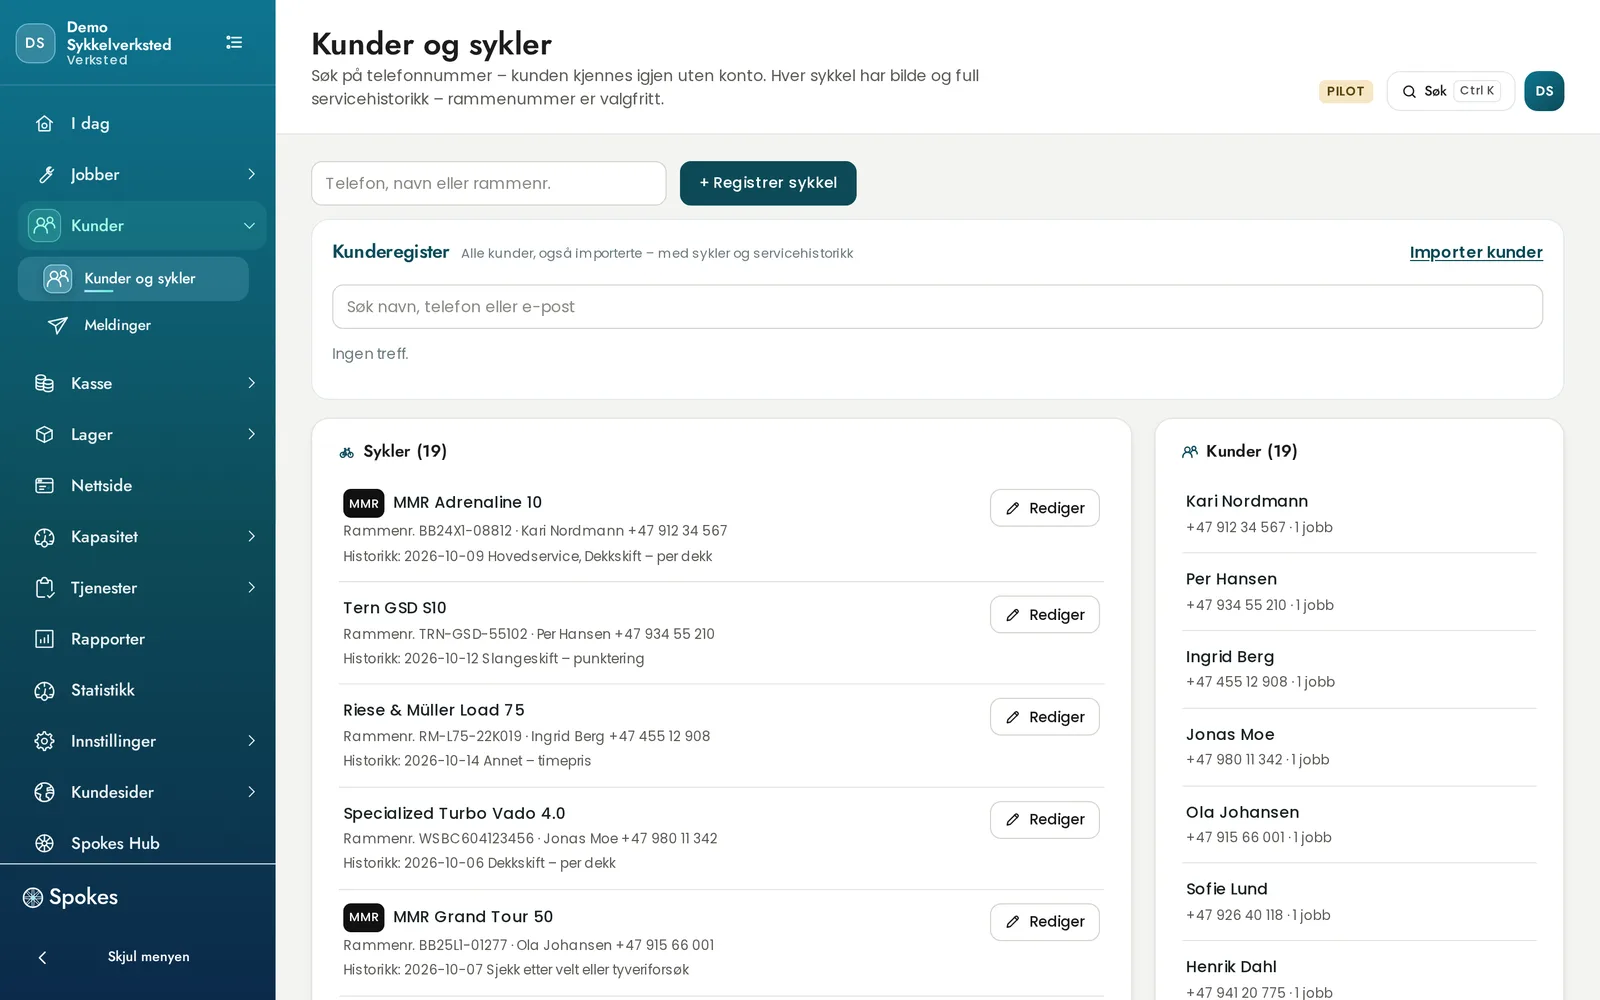Viewport: 1600px width, 1000px height.
Task: Select customer Ingrid Berg
Action: 1359,669
